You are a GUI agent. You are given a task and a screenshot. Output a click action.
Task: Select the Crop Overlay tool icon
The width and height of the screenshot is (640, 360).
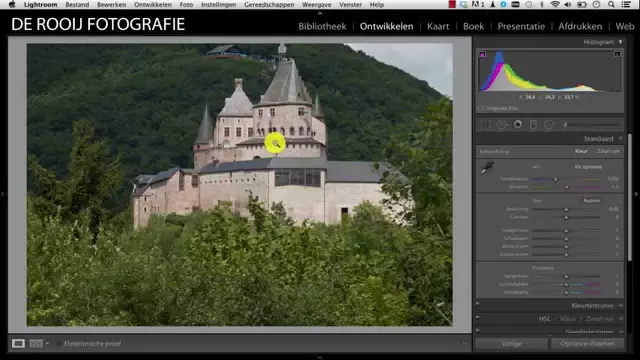[485, 125]
